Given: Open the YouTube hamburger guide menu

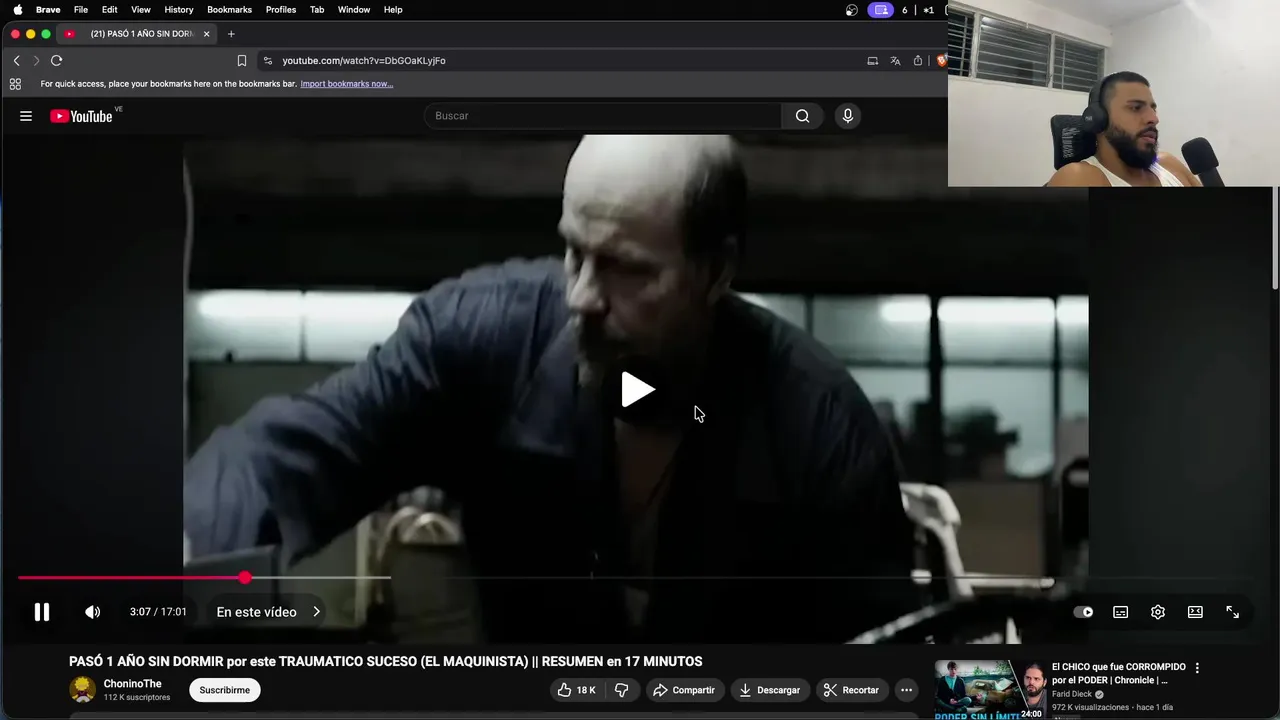Looking at the screenshot, I should click(x=26, y=116).
